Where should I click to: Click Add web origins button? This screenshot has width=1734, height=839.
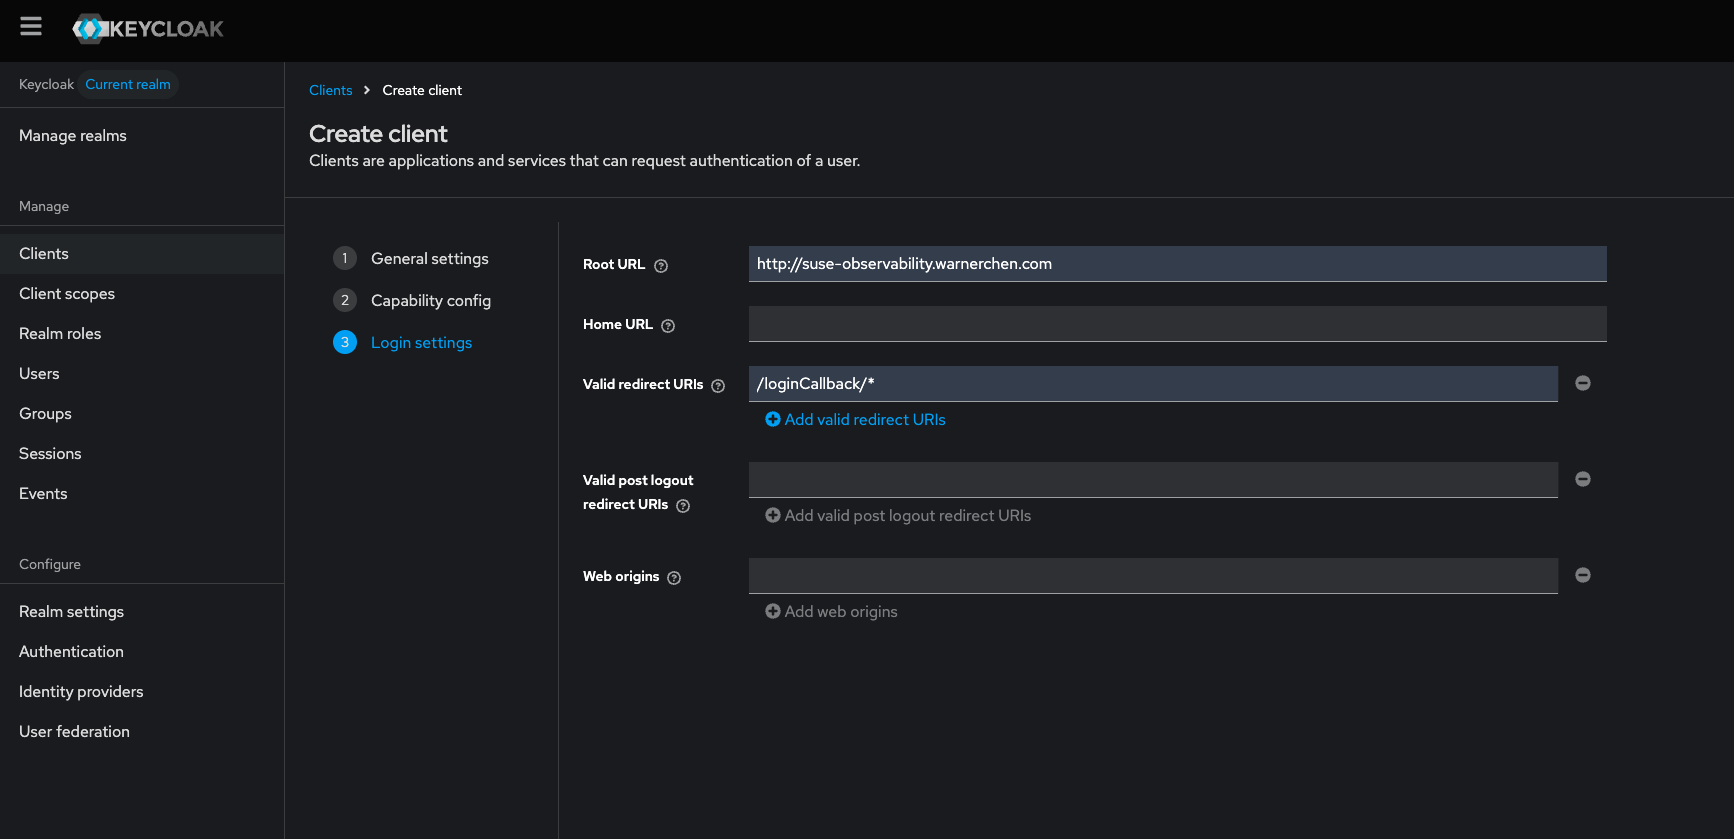(831, 612)
